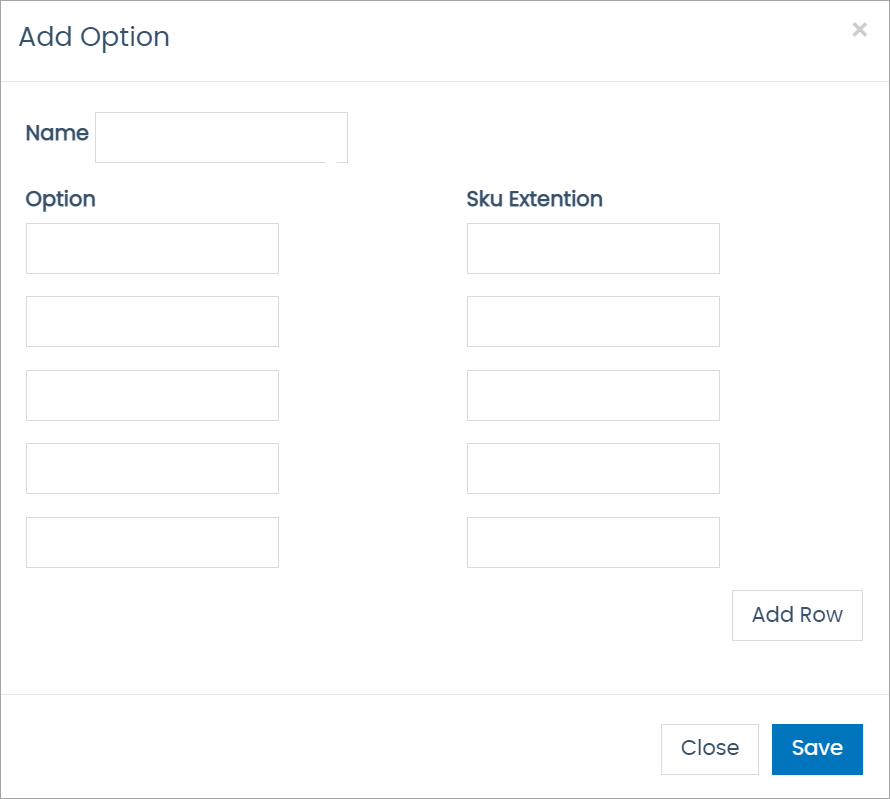
Task: Click the Sku Extention column header label
Action: [x=534, y=199]
